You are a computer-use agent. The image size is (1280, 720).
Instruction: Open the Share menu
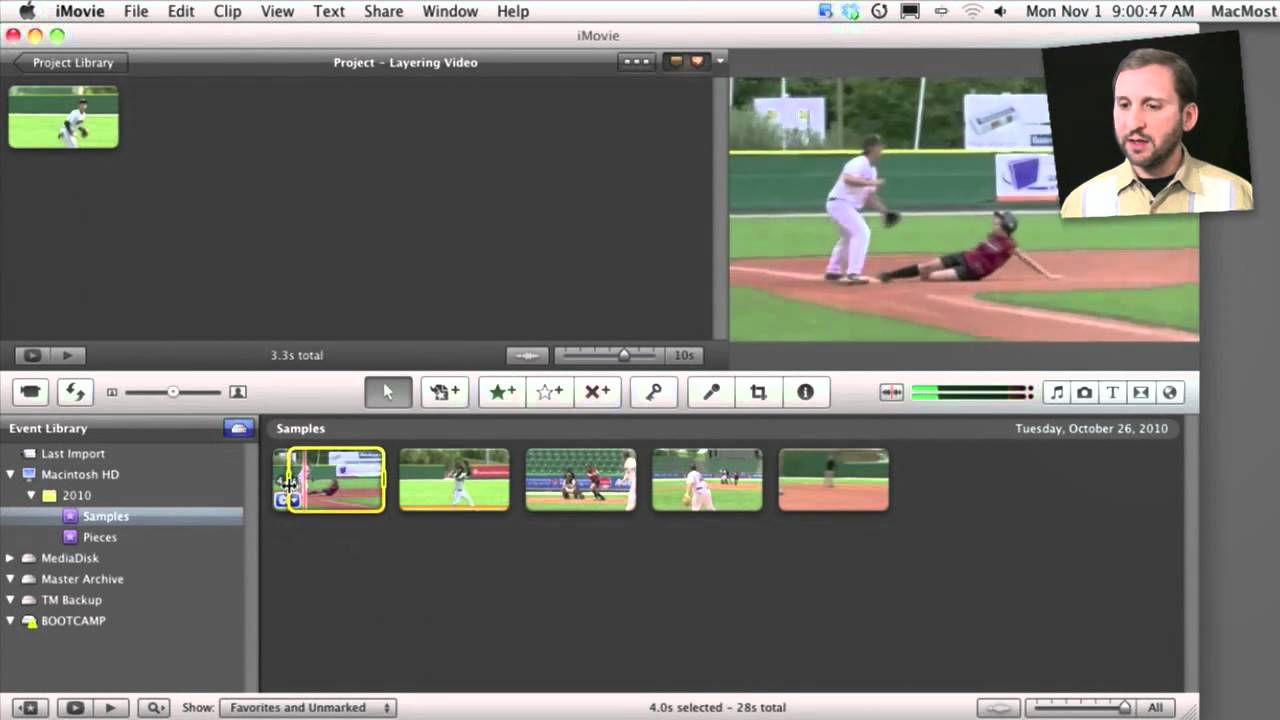[383, 11]
